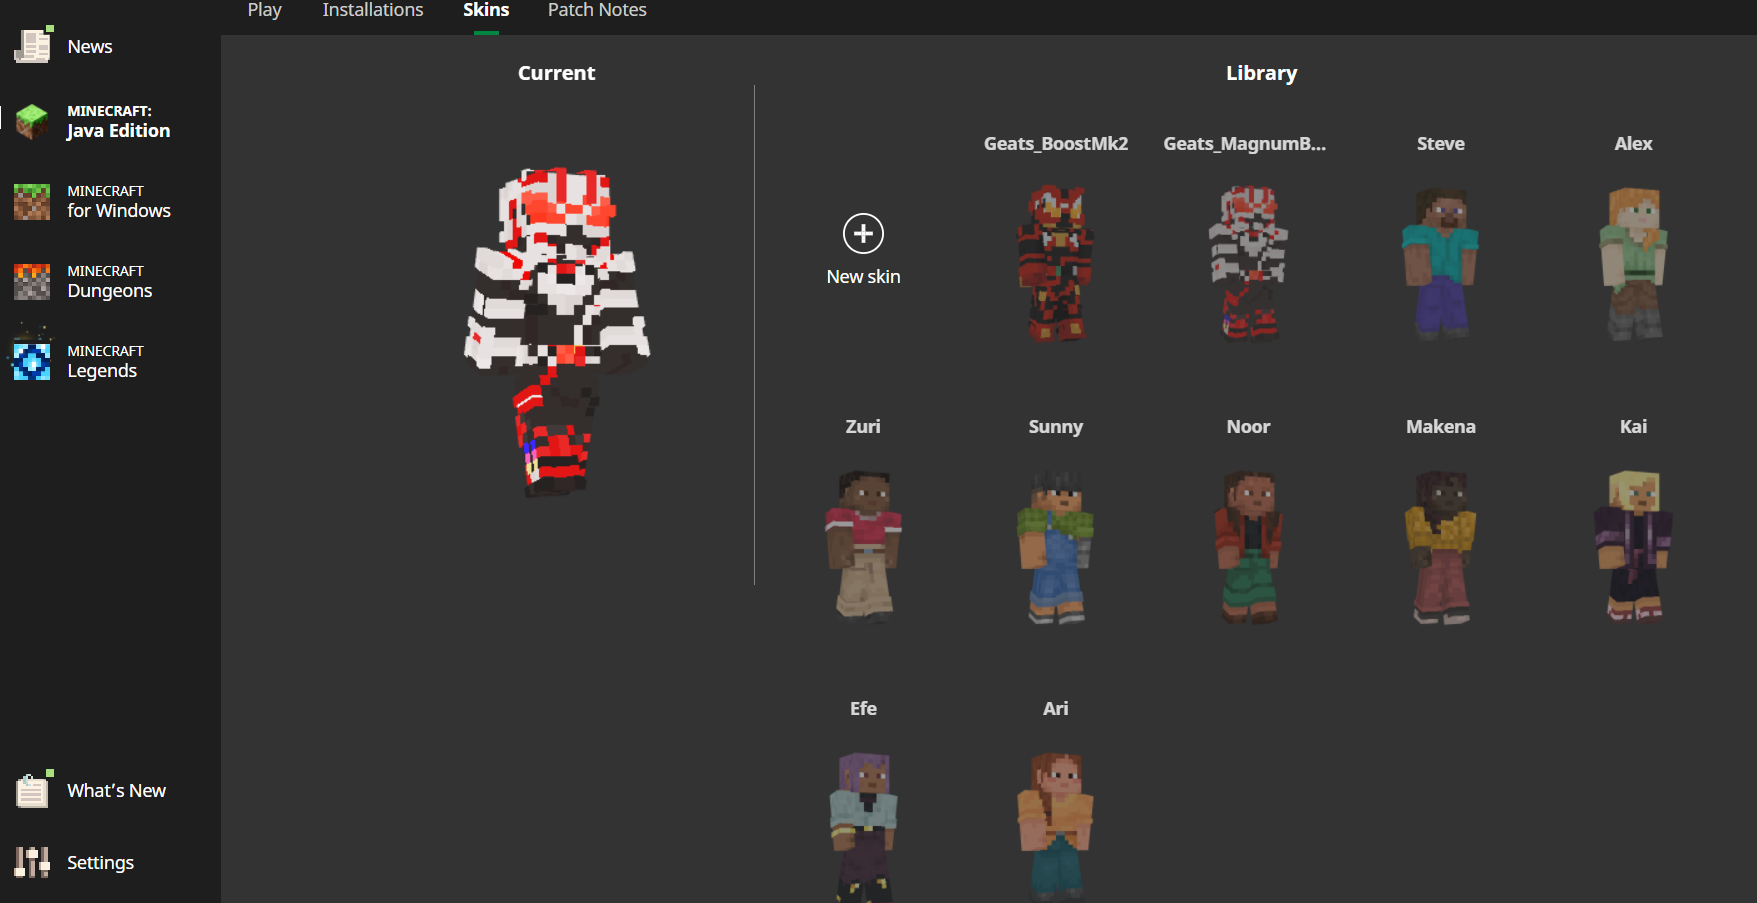Click the Noor skin name

[x=1248, y=427]
